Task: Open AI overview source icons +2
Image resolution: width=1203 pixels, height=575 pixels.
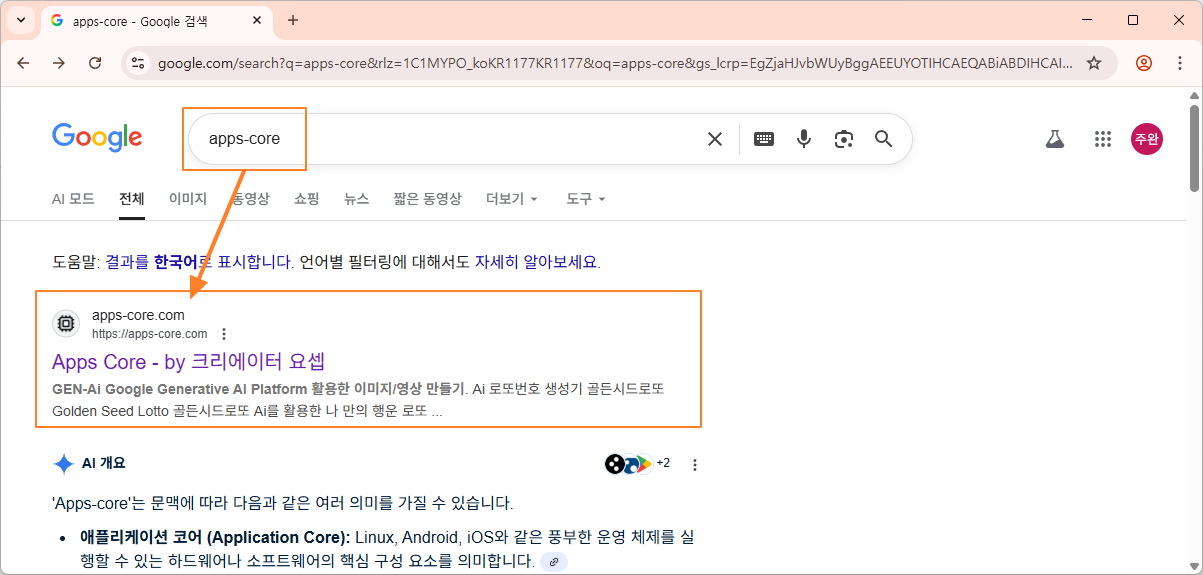Action: tap(637, 464)
